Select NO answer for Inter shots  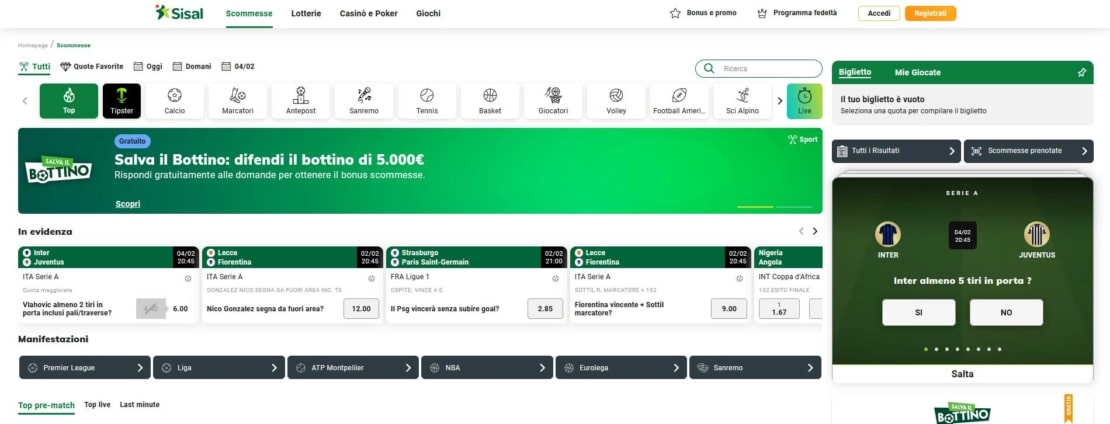(1006, 312)
